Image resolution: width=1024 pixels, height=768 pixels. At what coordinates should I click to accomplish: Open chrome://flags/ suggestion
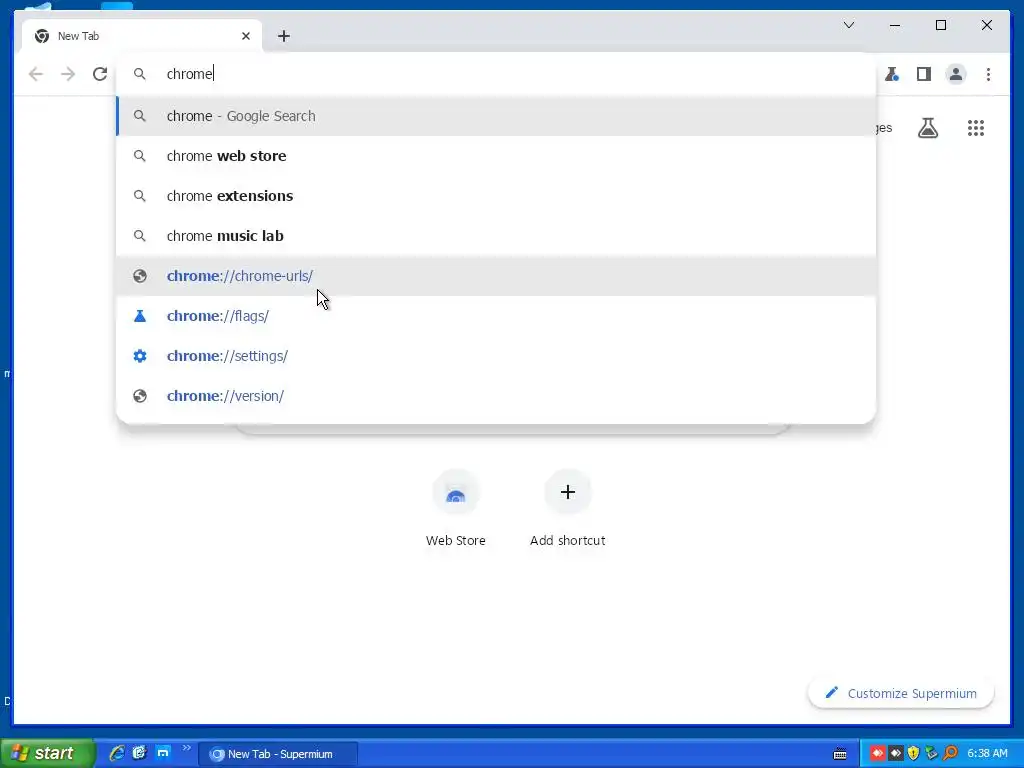pyautogui.click(x=496, y=316)
